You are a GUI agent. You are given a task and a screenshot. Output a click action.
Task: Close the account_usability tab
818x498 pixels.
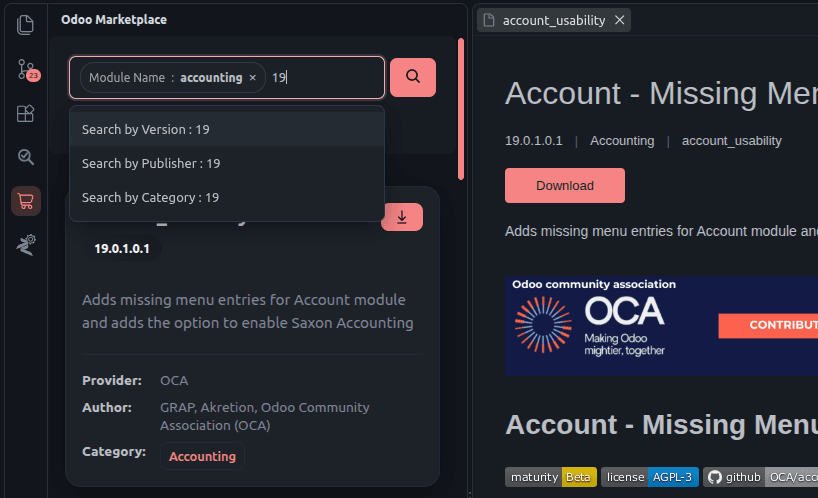click(x=619, y=20)
